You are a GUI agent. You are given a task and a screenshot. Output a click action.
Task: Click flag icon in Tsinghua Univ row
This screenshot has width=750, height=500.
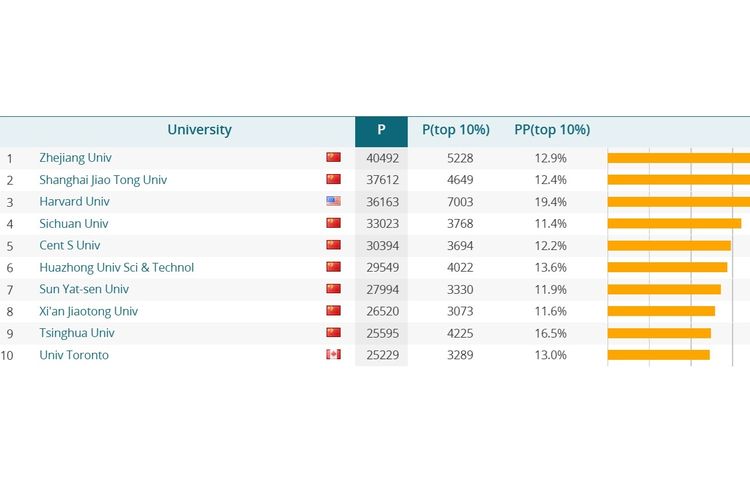tap(333, 333)
